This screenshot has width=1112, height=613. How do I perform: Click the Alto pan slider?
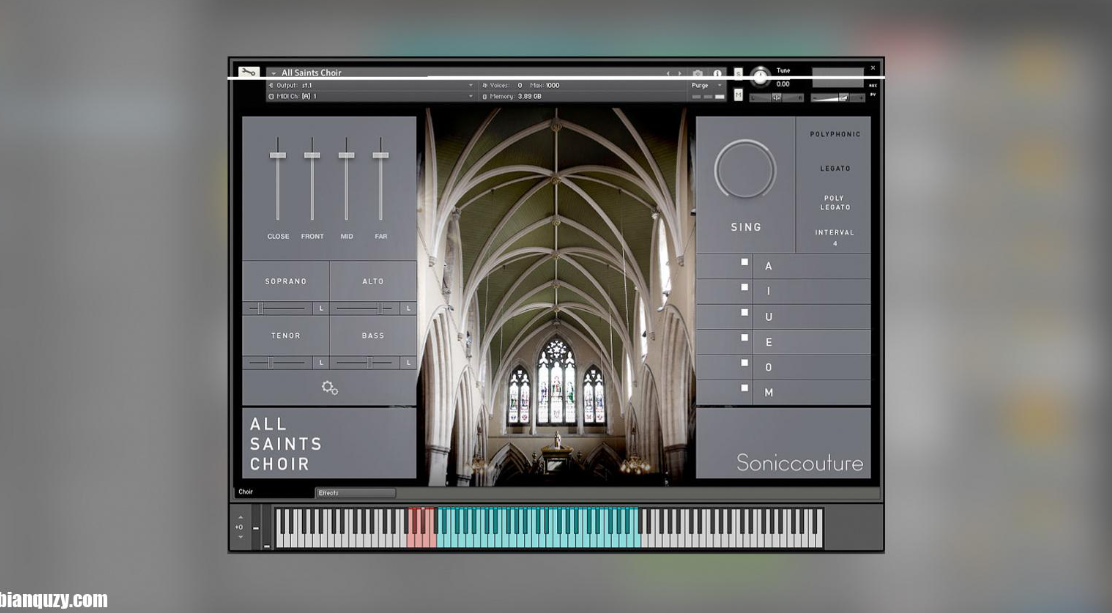365,308
